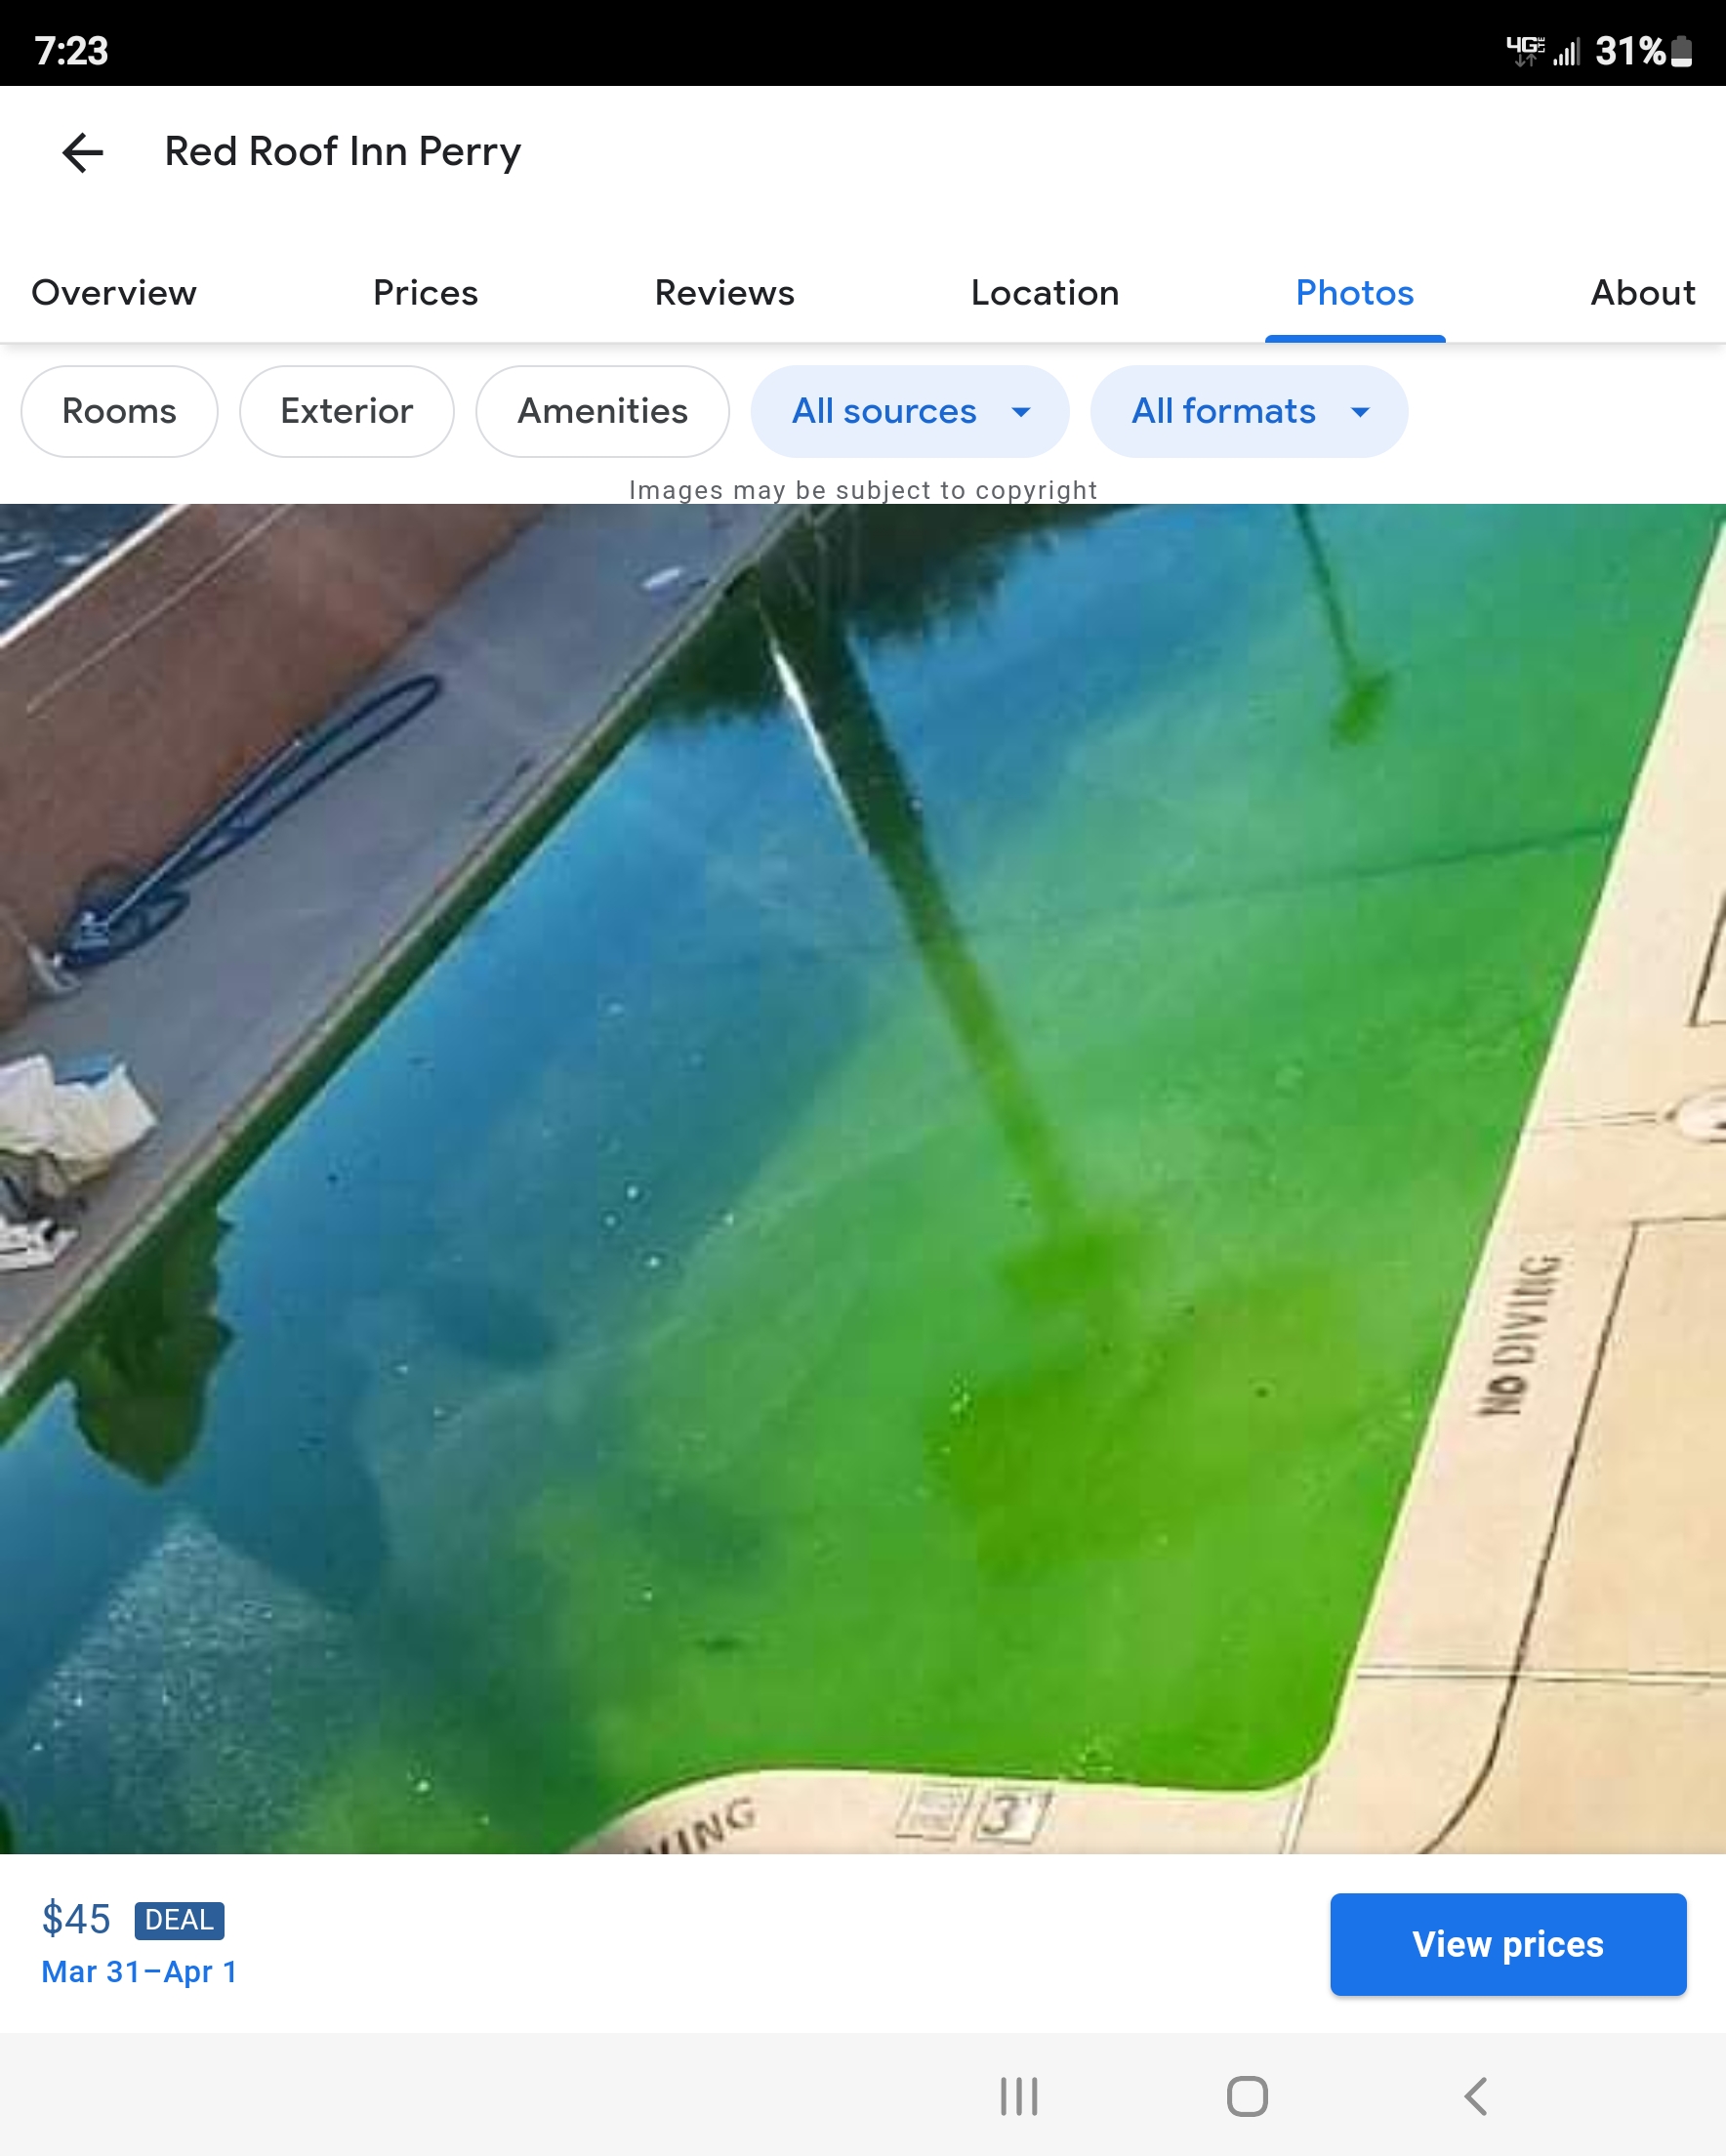The width and height of the screenshot is (1726, 2156).
Task: Open the About tab
Action: pos(1642,293)
